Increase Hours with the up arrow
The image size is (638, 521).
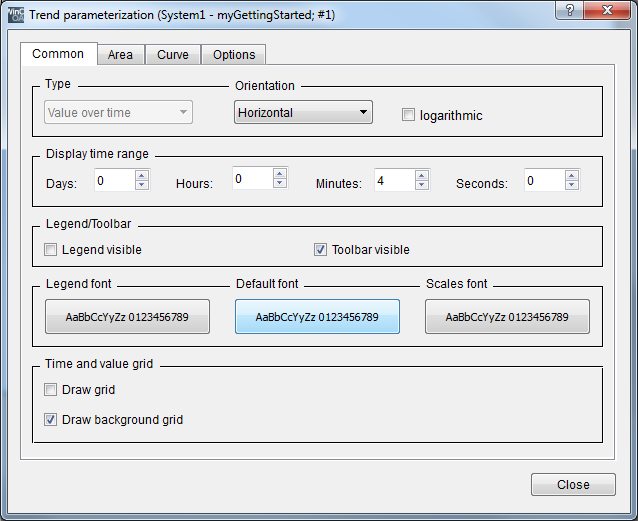(280, 173)
